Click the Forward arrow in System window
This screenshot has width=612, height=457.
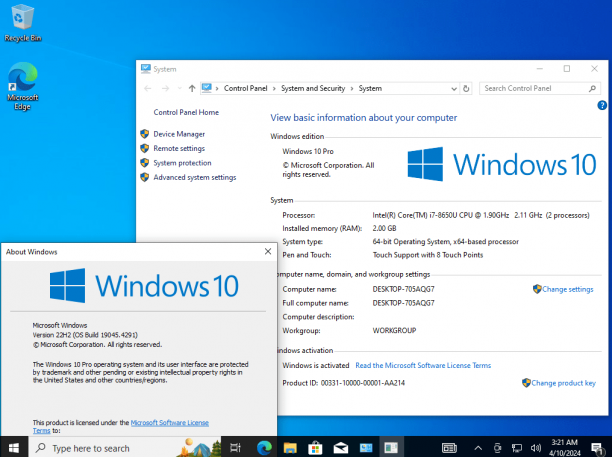pyautogui.click(x=165, y=89)
